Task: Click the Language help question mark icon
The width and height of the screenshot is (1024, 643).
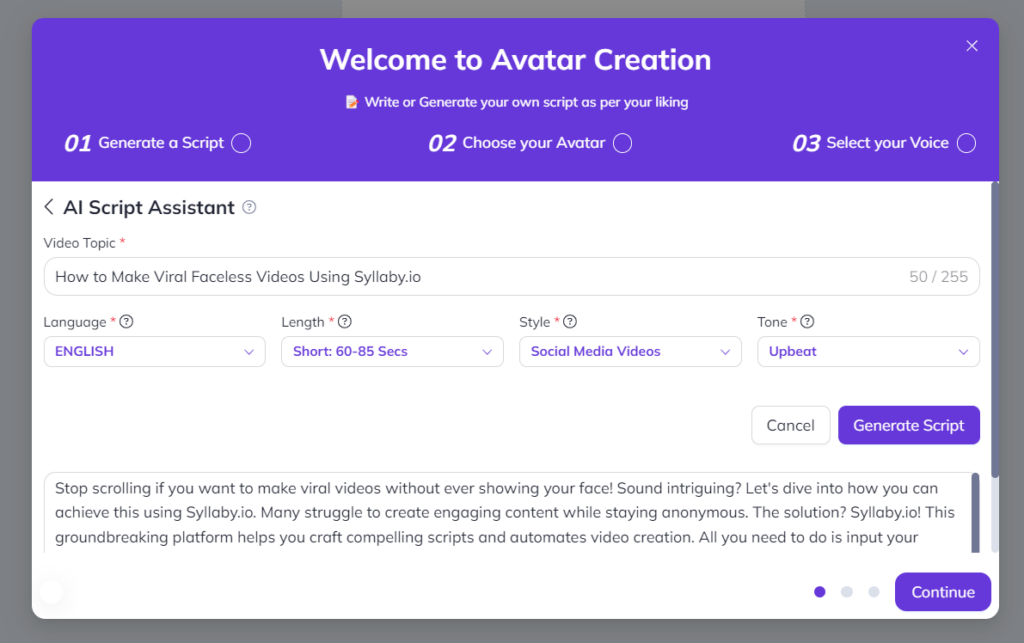Action: 127,322
